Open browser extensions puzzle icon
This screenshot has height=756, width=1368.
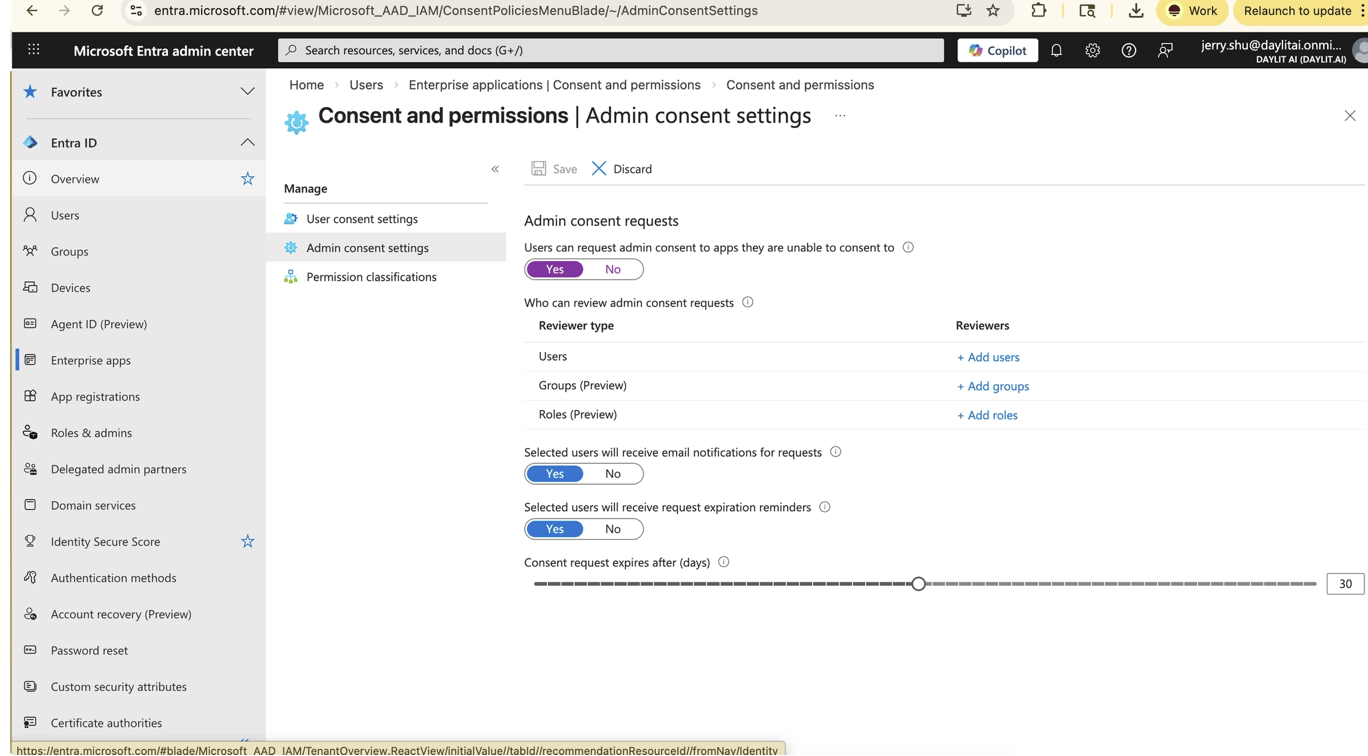(x=1039, y=11)
